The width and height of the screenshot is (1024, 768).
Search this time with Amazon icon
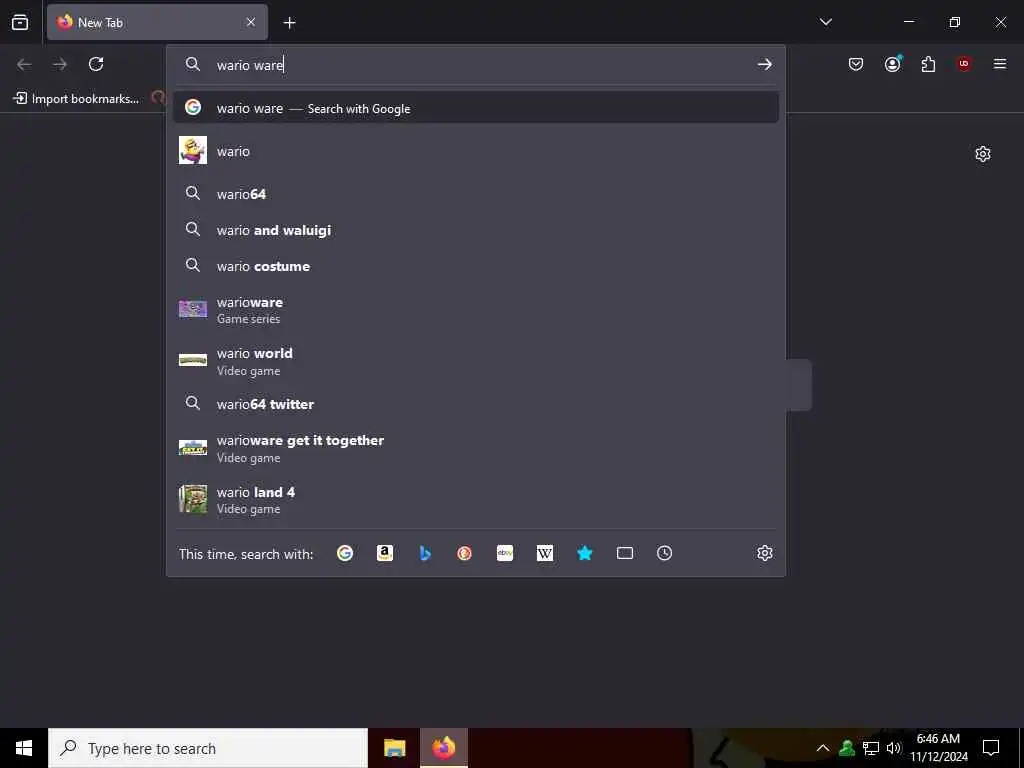[x=385, y=553]
